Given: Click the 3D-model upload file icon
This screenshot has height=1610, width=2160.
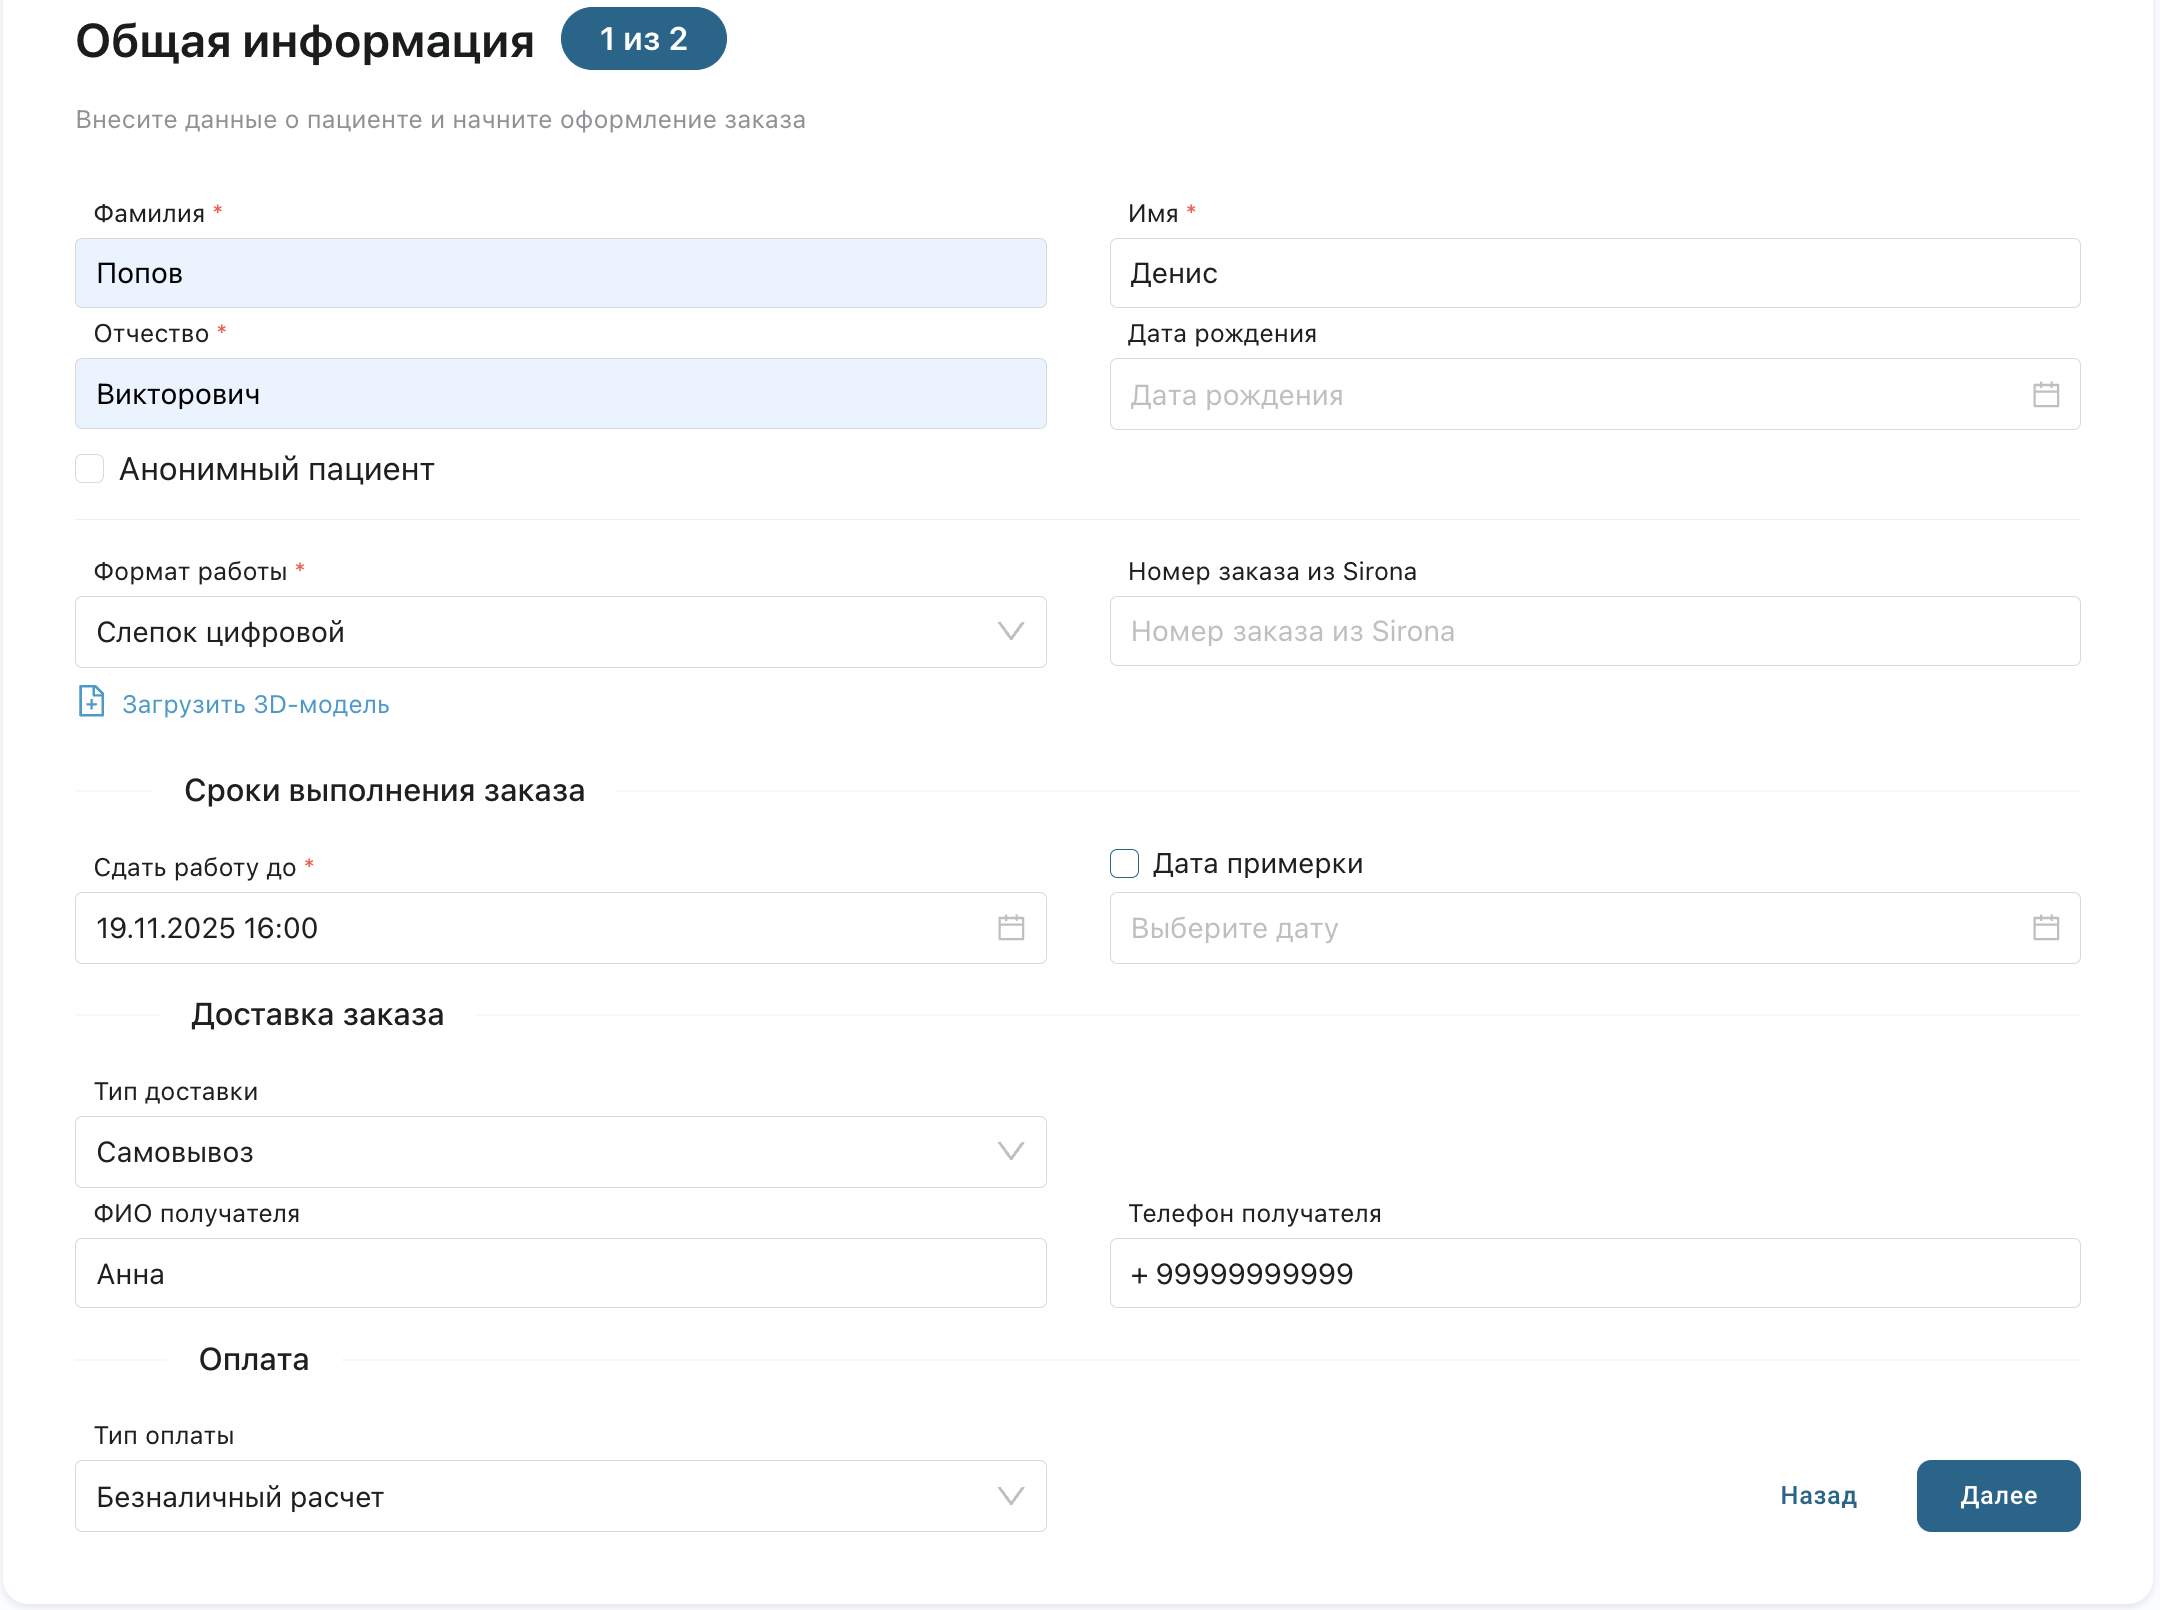Looking at the screenshot, I should [91, 702].
